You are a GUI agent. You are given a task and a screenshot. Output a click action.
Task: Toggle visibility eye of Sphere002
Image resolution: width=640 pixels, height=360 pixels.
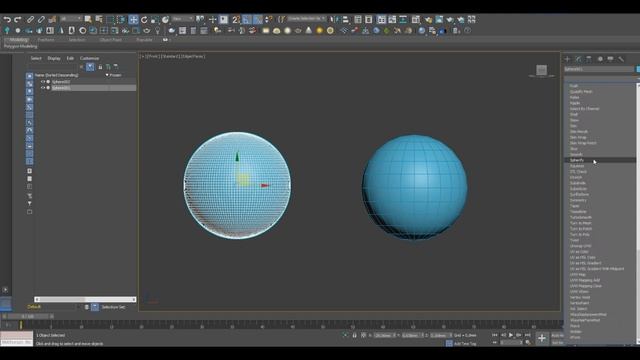[x=43, y=82]
